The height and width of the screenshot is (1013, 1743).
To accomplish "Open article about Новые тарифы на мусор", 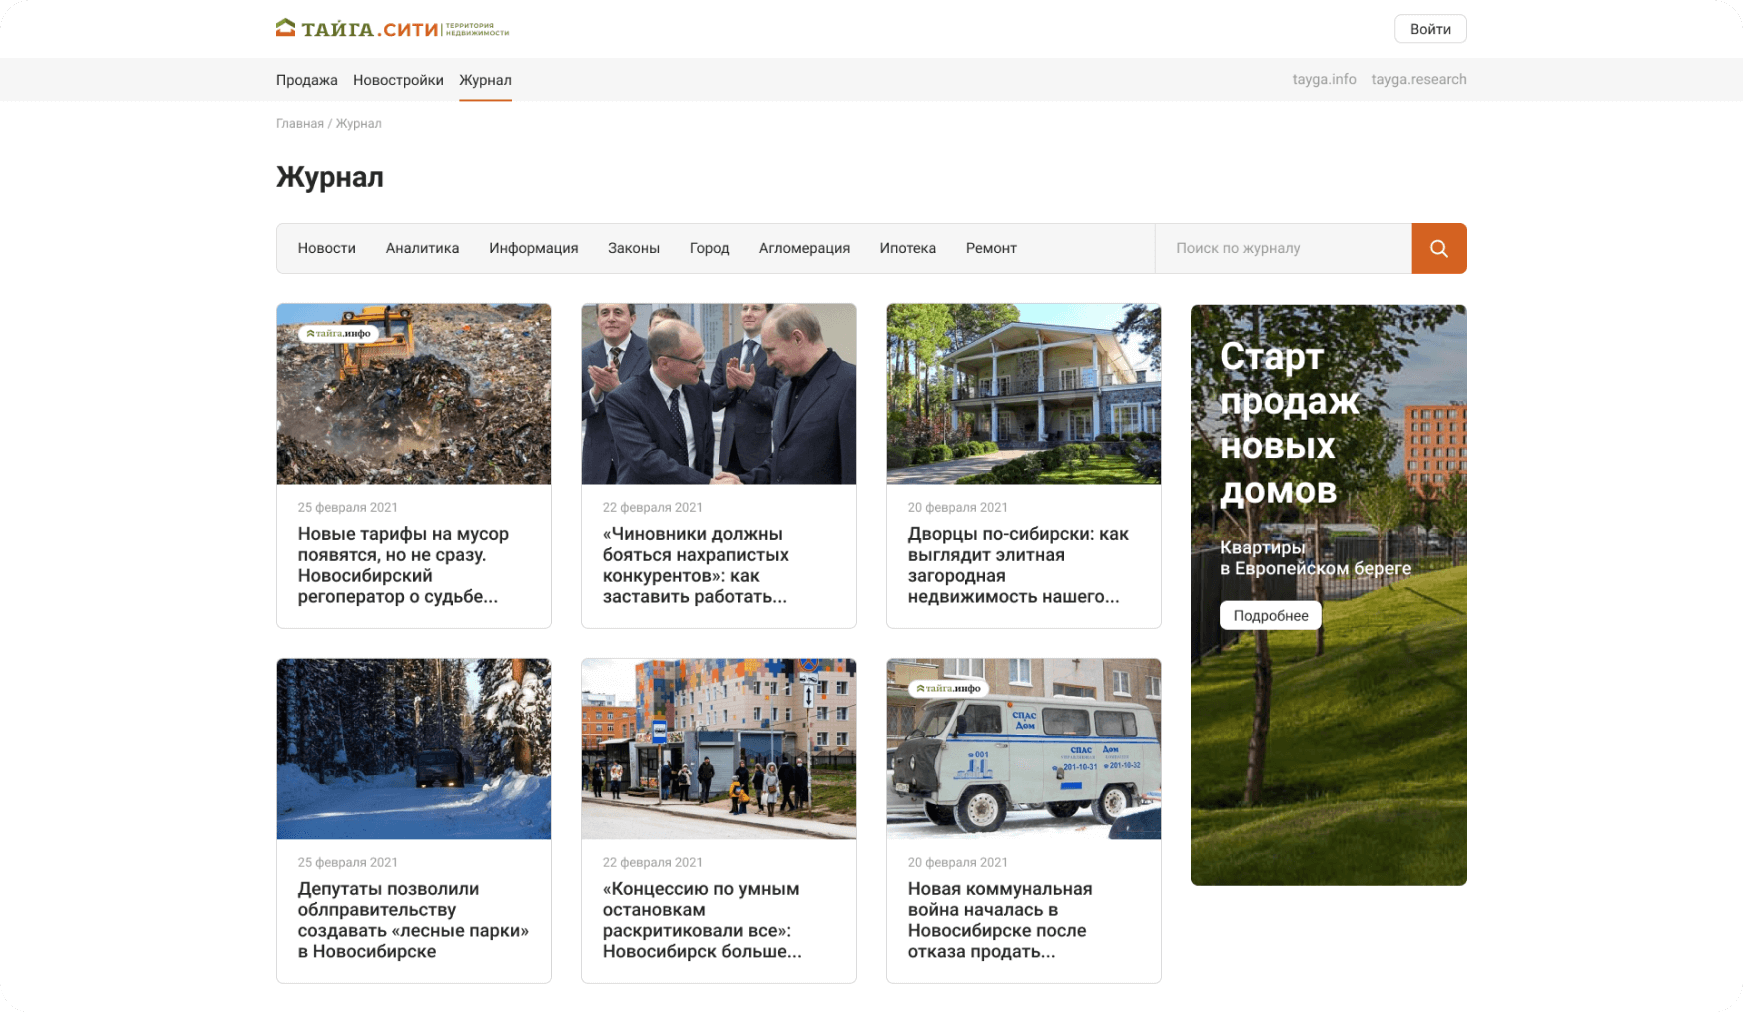I will click(403, 565).
